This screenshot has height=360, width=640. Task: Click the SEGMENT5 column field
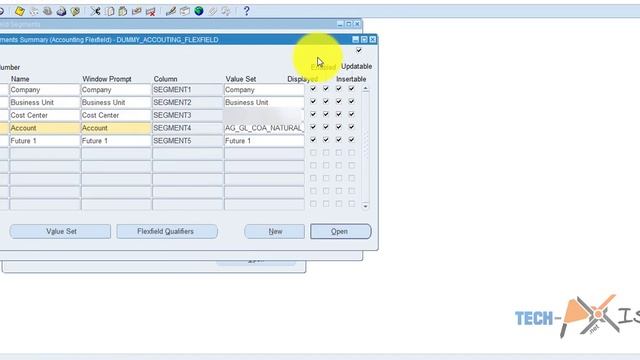point(188,141)
